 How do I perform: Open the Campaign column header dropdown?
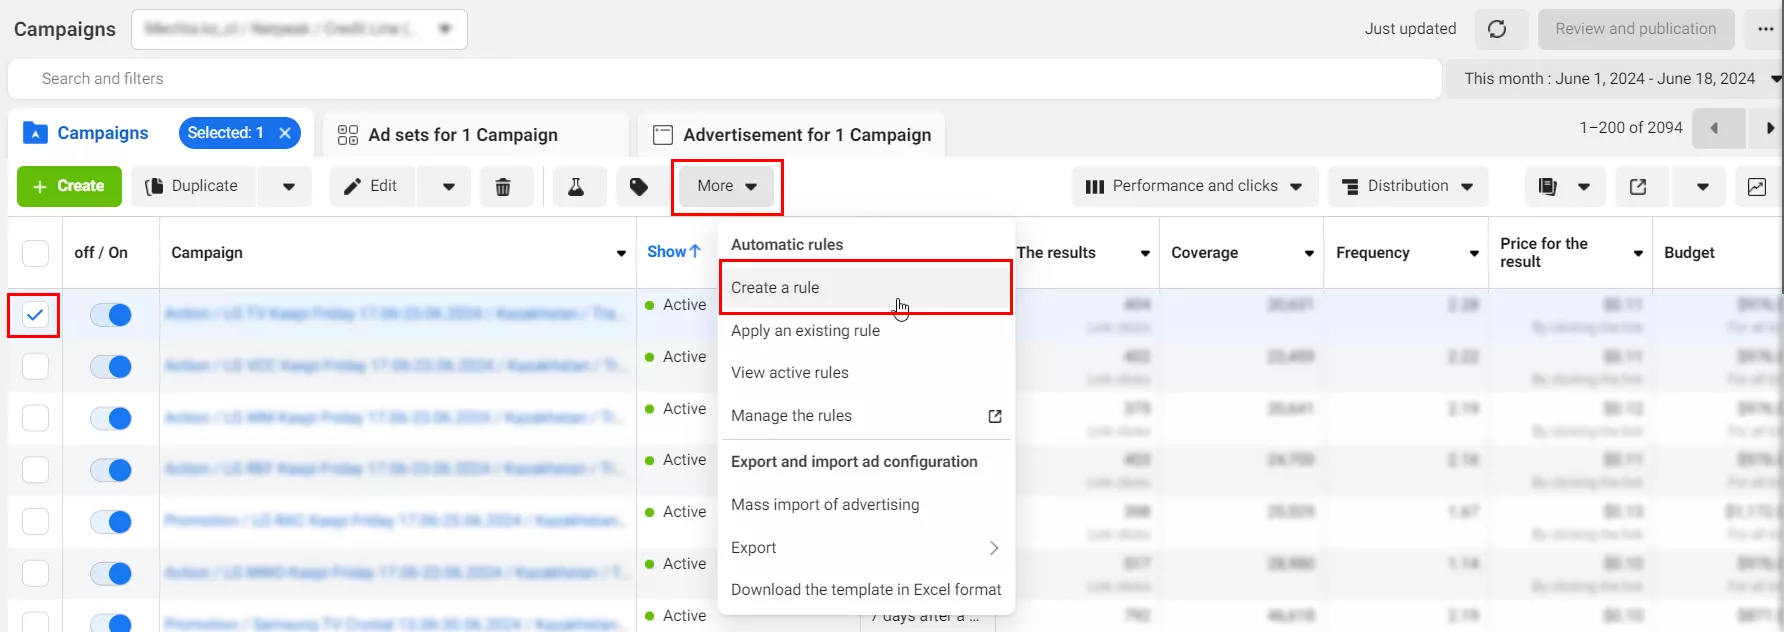621,253
